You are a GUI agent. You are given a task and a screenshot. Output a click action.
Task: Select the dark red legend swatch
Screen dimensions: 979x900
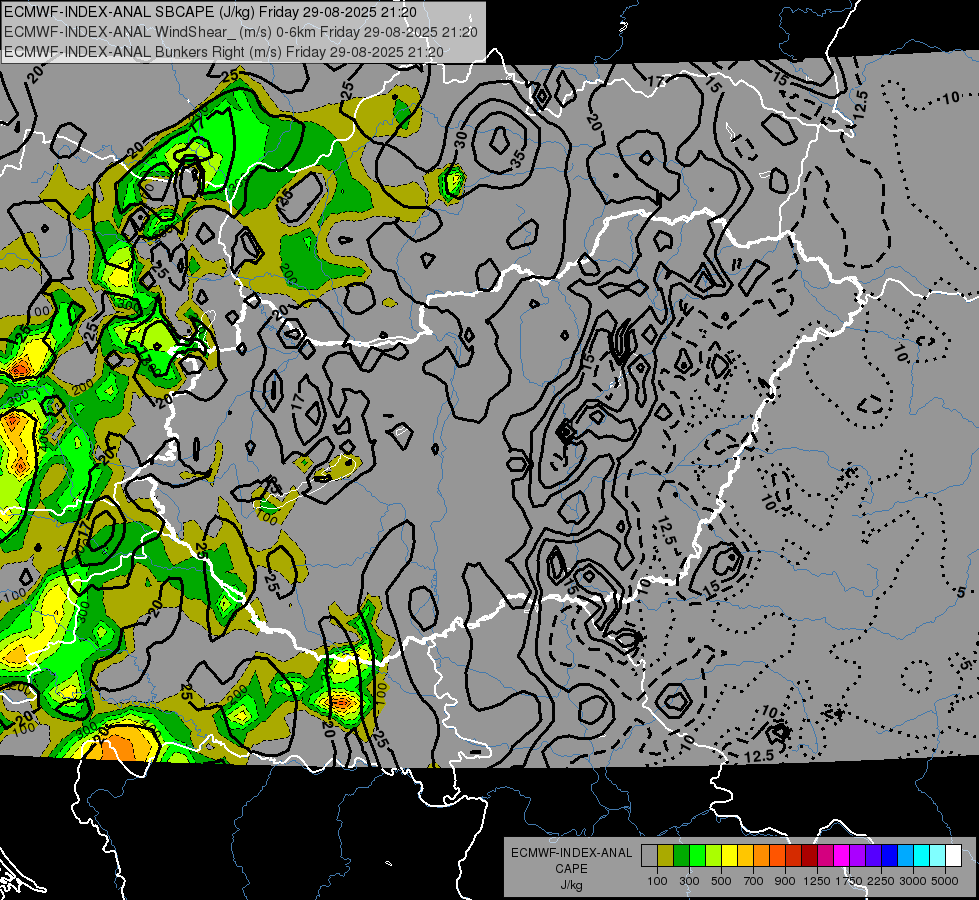coord(809,856)
